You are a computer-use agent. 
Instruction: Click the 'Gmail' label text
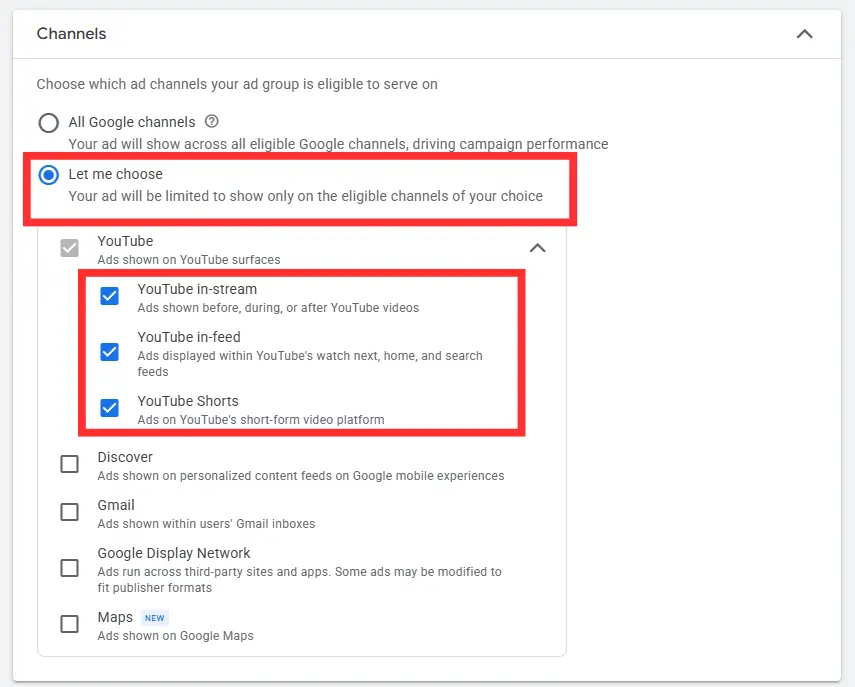coord(116,505)
